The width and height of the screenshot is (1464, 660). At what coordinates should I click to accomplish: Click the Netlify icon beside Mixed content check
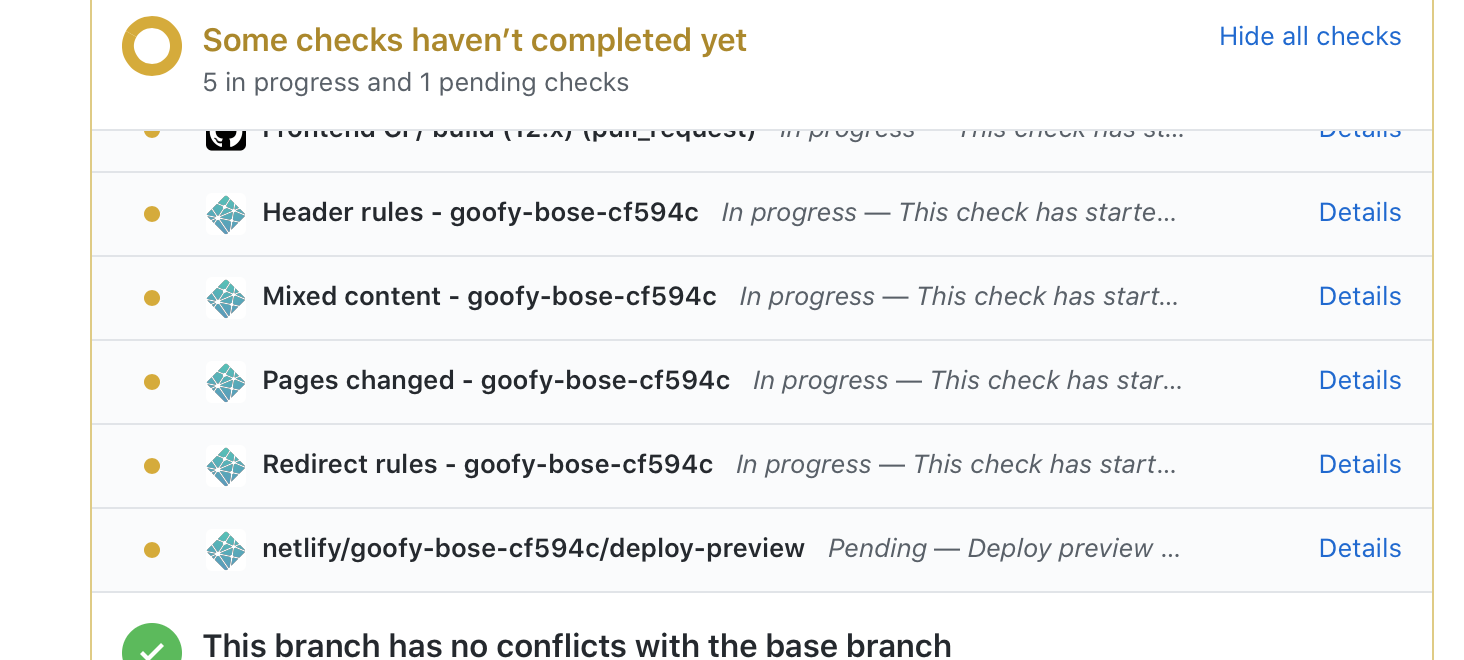(x=226, y=297)
